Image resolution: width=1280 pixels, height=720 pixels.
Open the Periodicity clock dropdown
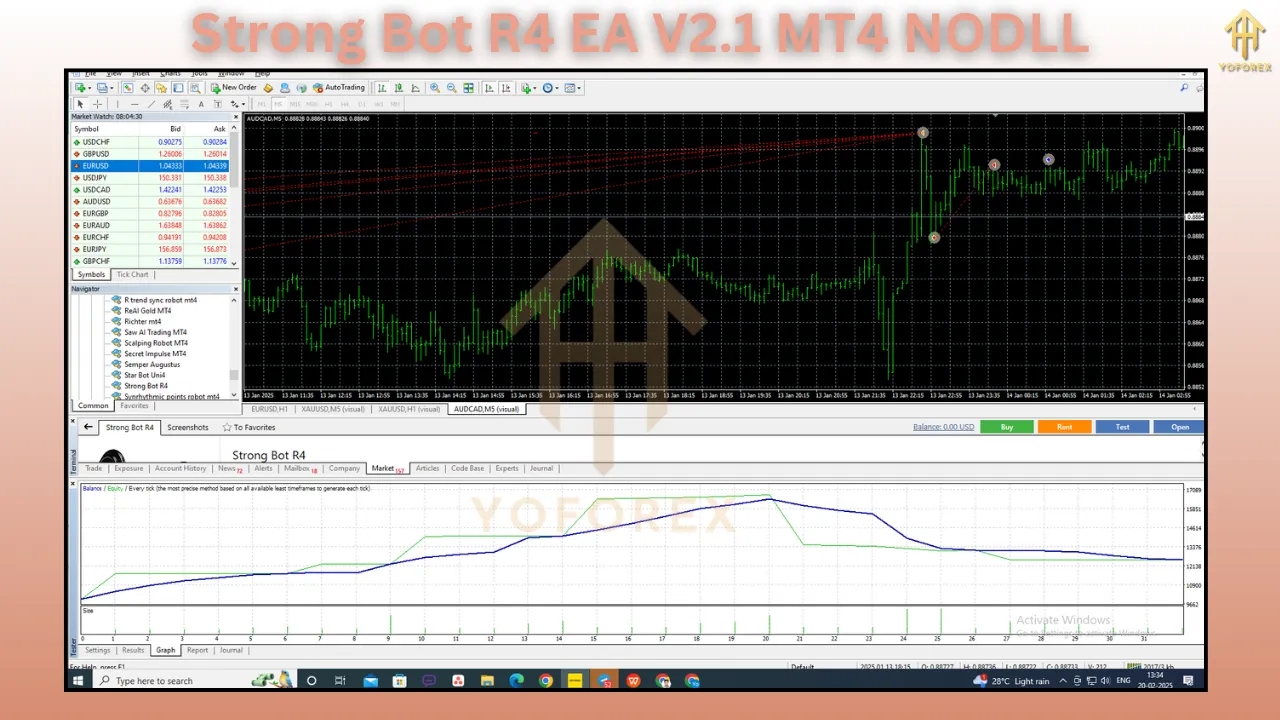click(x=550, y=88)
